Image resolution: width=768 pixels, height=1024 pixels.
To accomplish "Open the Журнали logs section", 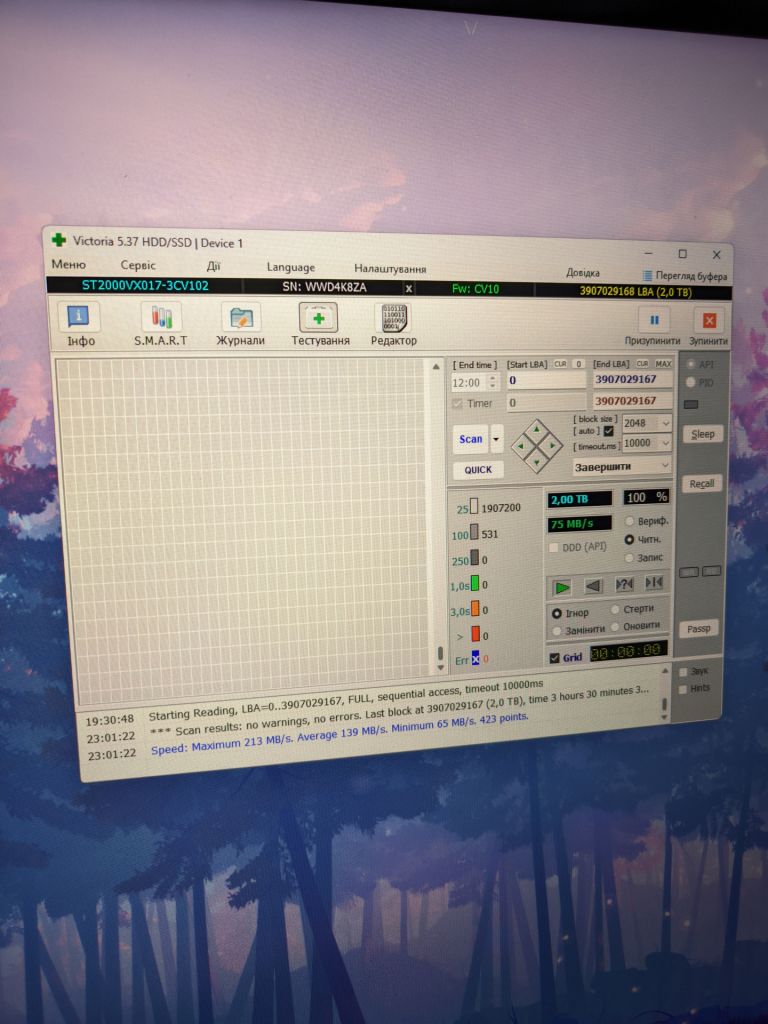I will 240,325.
